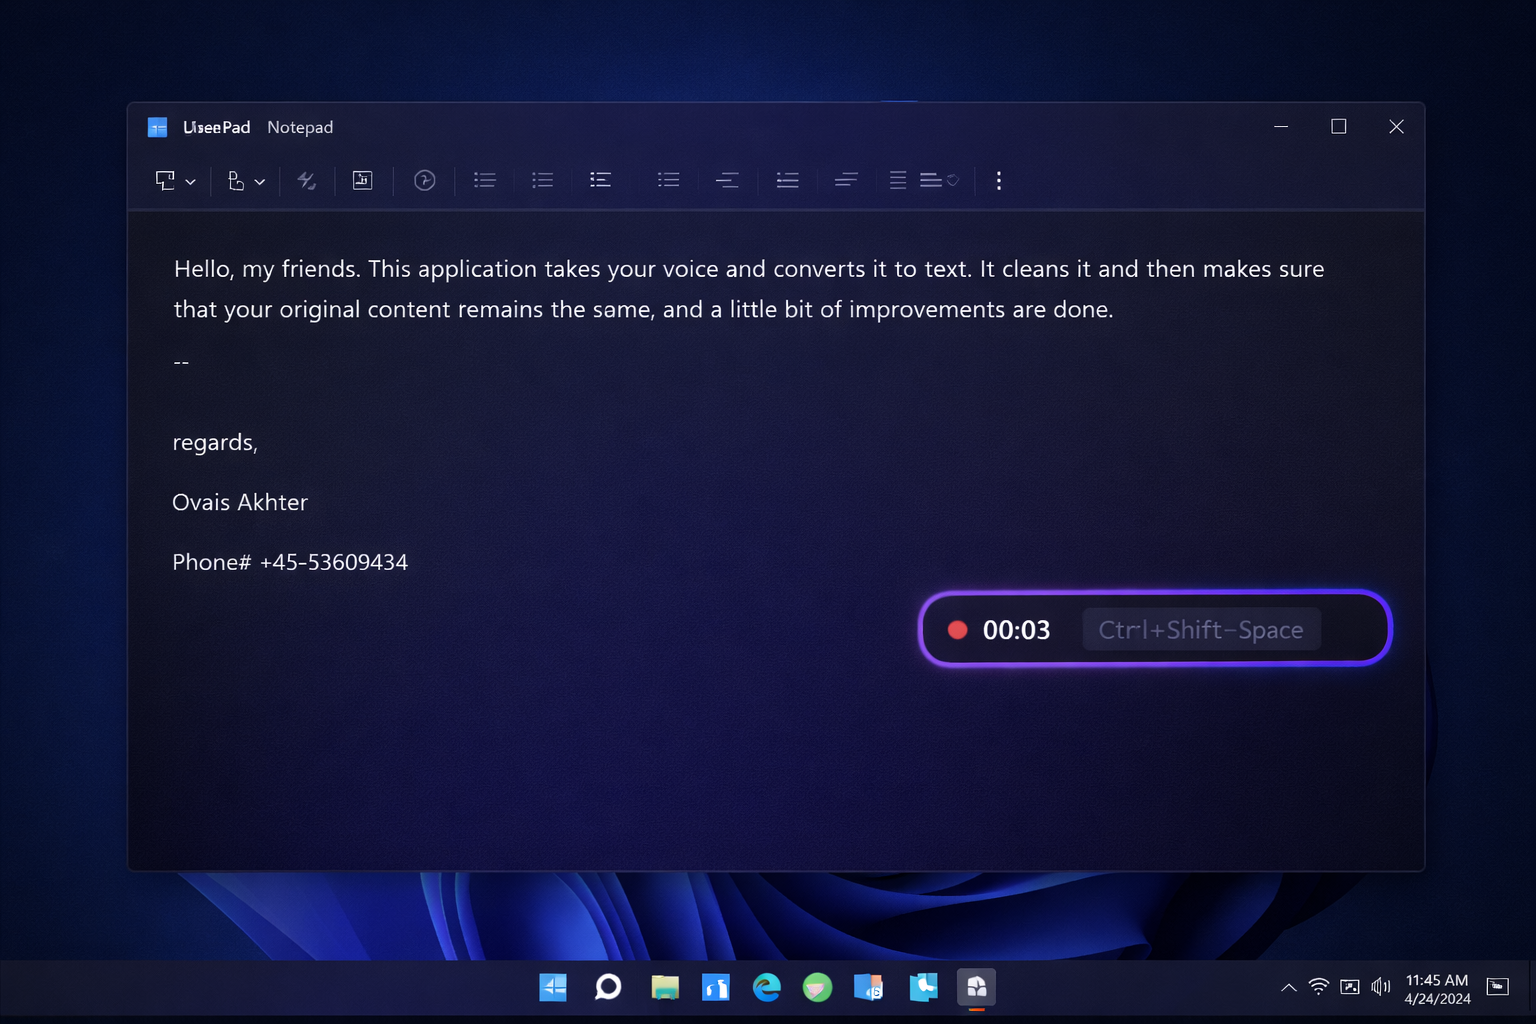This screenshot has height=1024, width=1536.
Task: Click the UseePad title menu
Action: [216, 127]
